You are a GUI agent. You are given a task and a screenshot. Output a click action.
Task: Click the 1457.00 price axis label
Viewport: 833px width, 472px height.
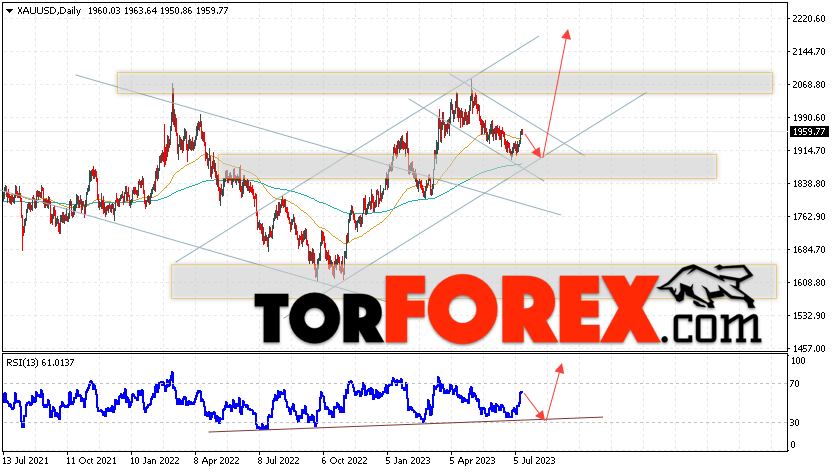(809, 349)
